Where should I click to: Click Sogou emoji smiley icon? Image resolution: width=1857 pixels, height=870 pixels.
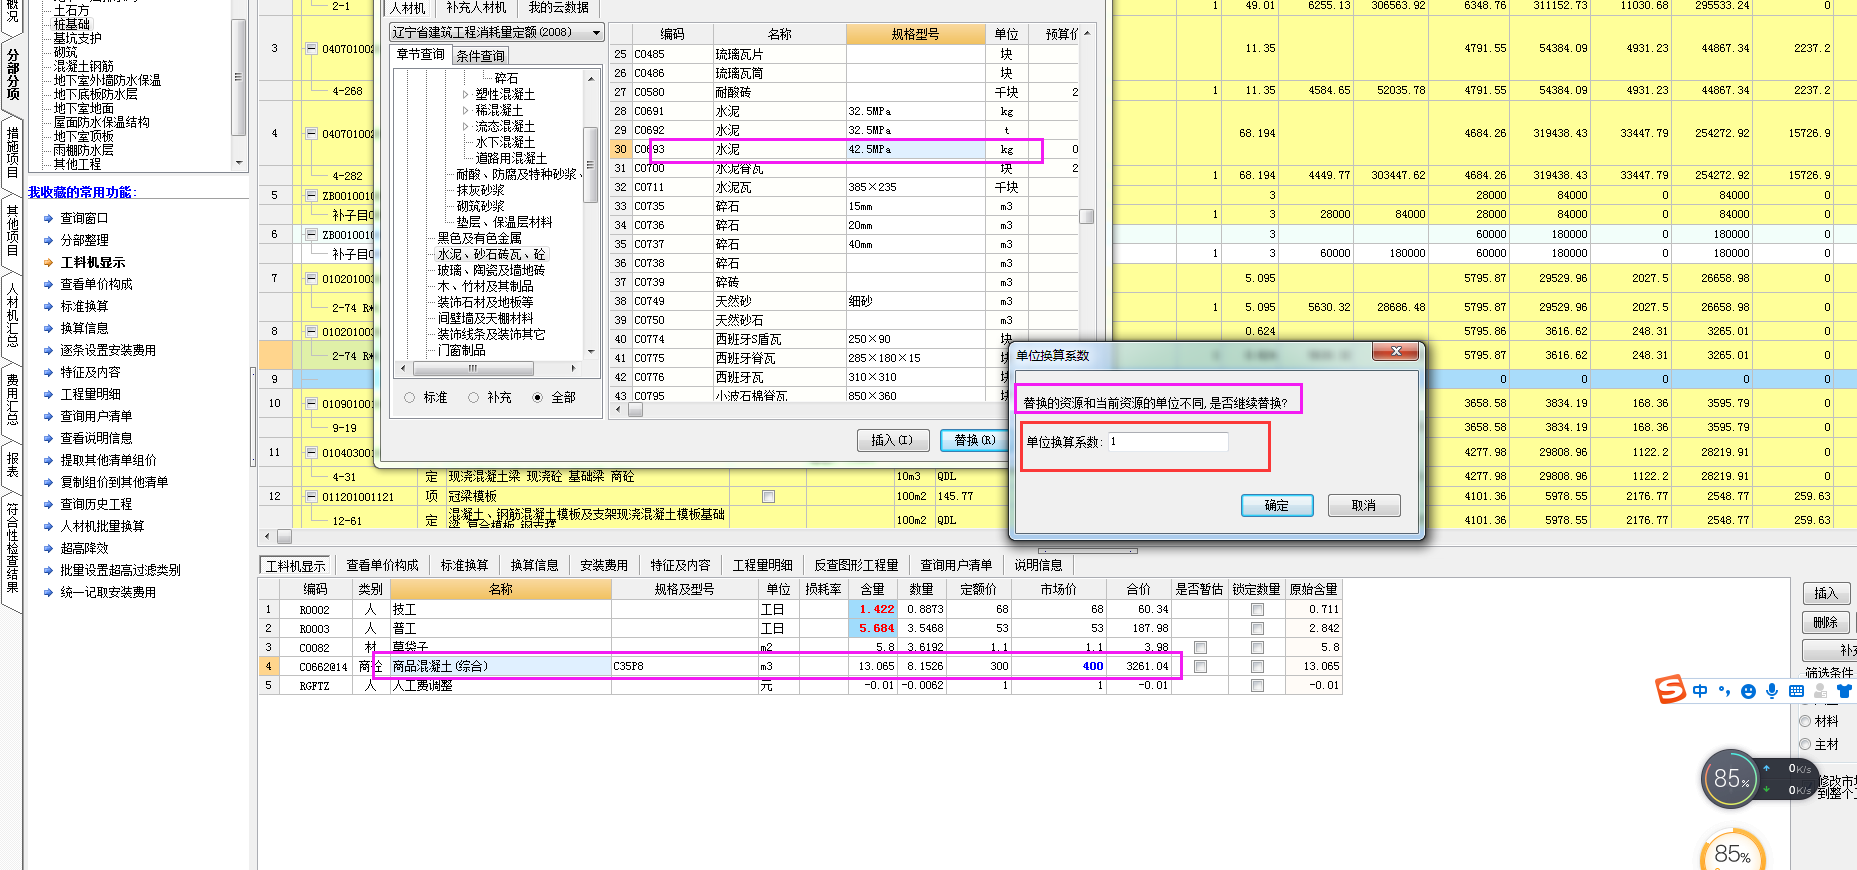tap(1748, 691)
